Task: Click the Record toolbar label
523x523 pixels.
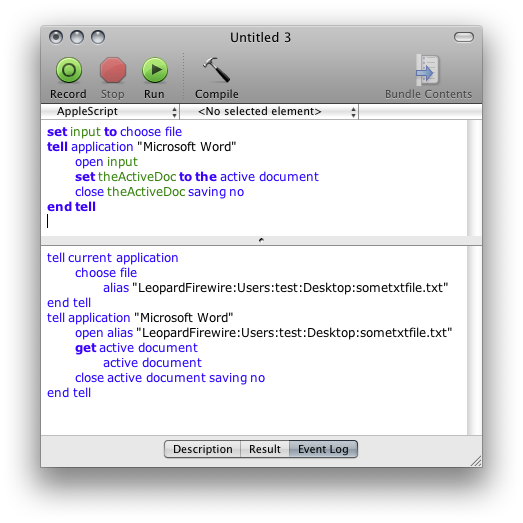Action: (x=68, y=94)
